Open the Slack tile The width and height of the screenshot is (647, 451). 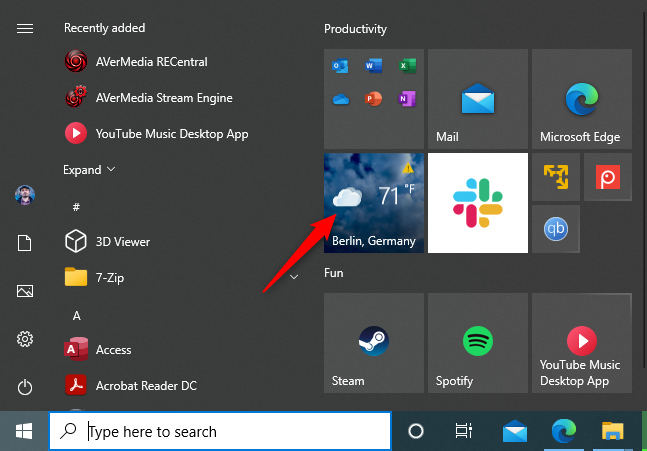[477, 203]
